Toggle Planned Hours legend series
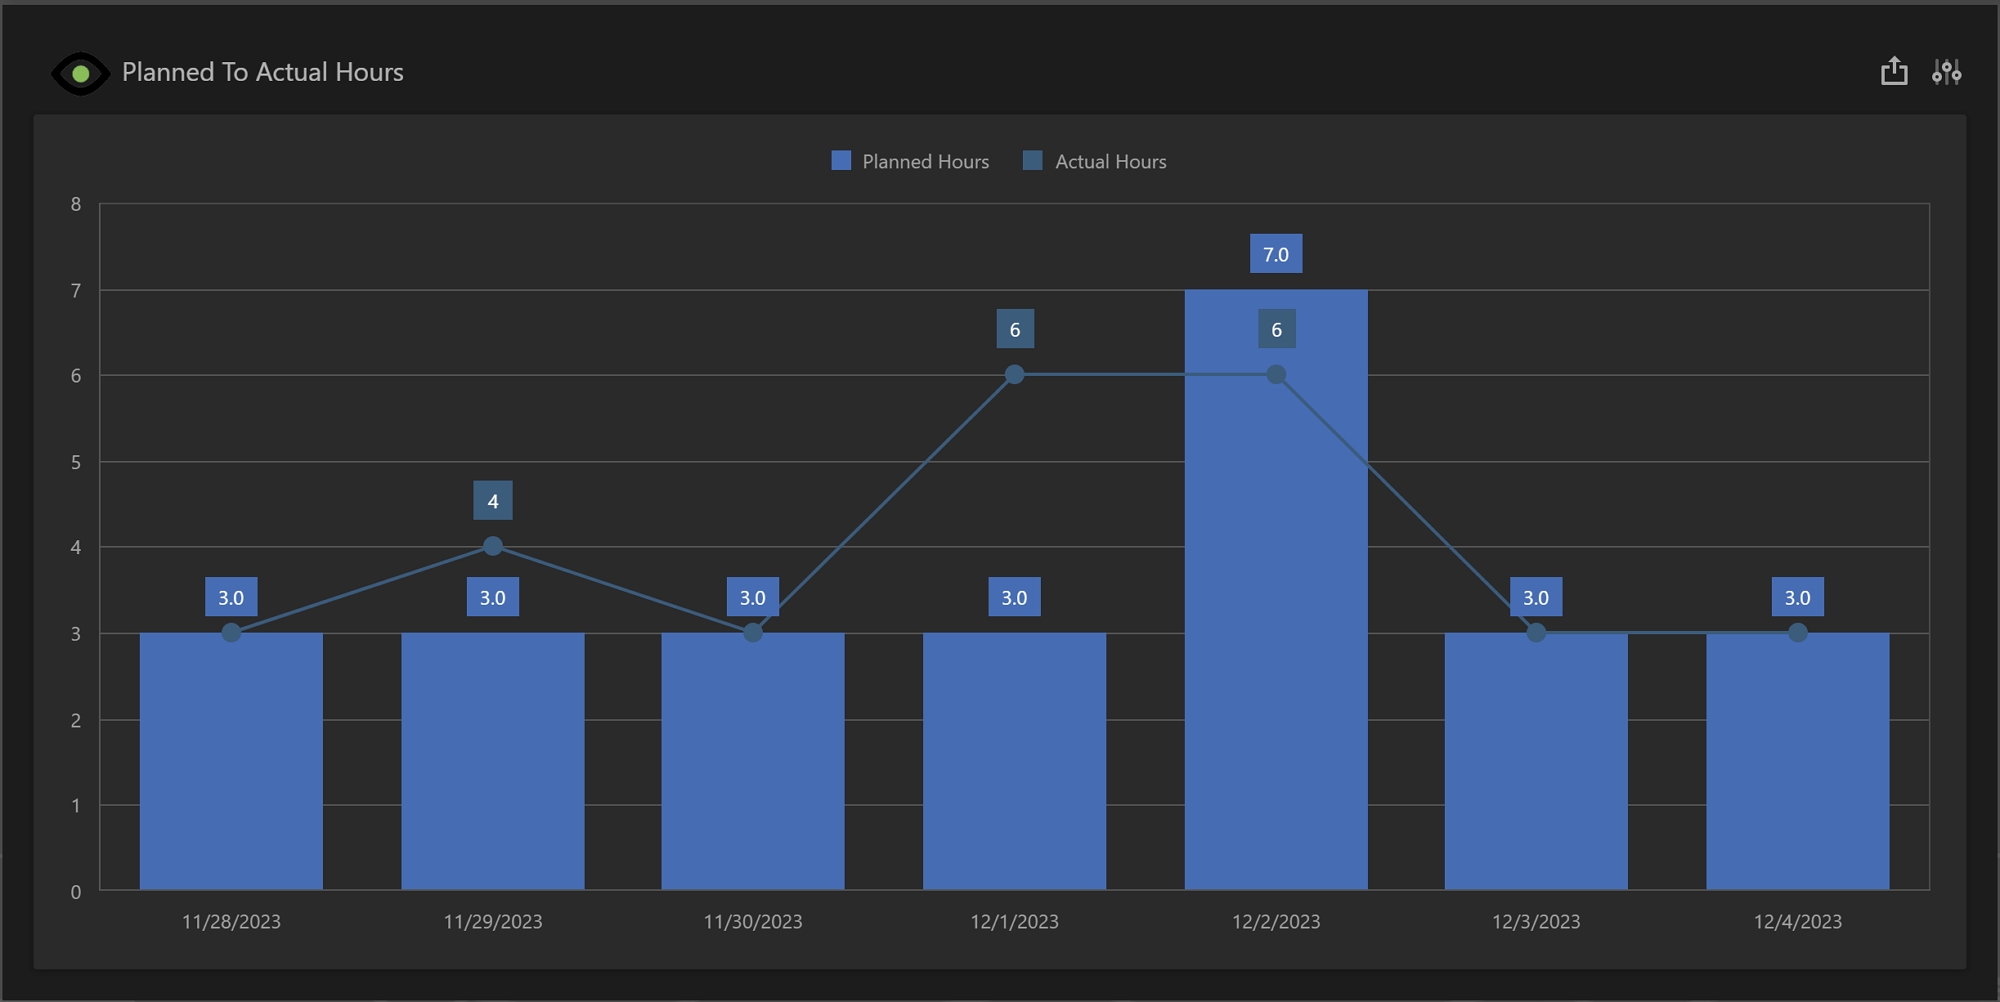Image resolution: width=2000 pixels, height=1002 pixels. (x=925, y=162)
